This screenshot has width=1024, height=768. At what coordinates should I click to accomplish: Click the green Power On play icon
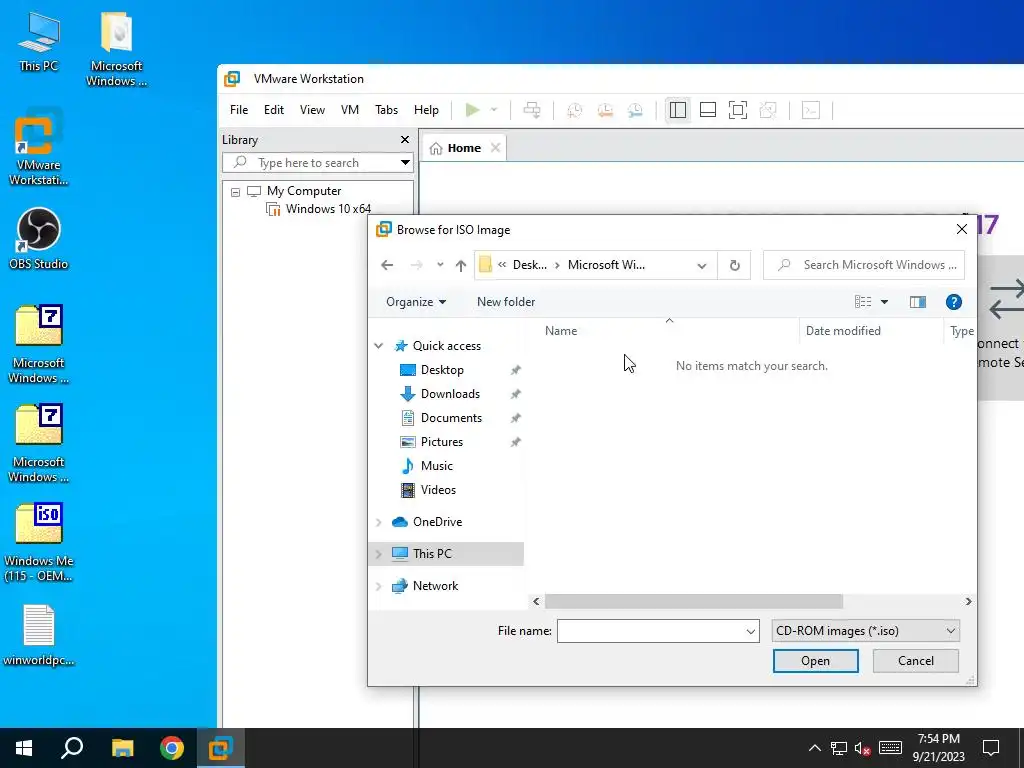pyautogui.click(x=472, y=110)
